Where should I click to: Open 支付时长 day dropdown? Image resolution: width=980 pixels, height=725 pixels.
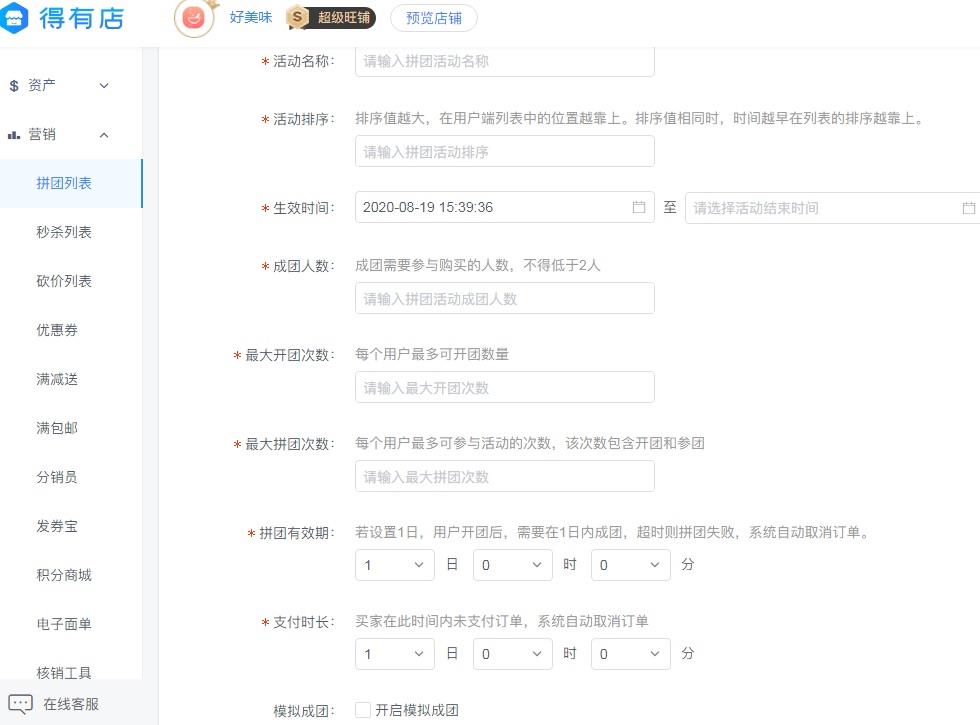pos(394,654)
